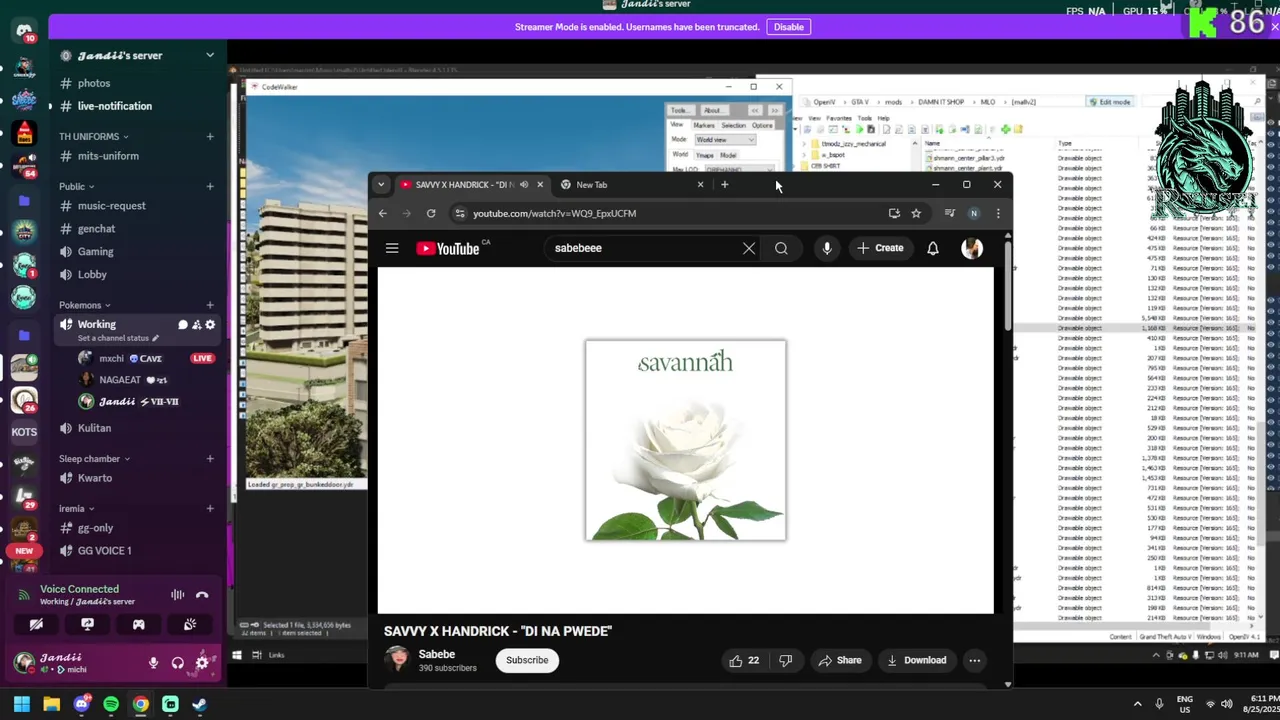This screenshot has width=1280, height=720.
Task: Collapse the Public category
Action: pyautogui.click(x=76, y=186)
